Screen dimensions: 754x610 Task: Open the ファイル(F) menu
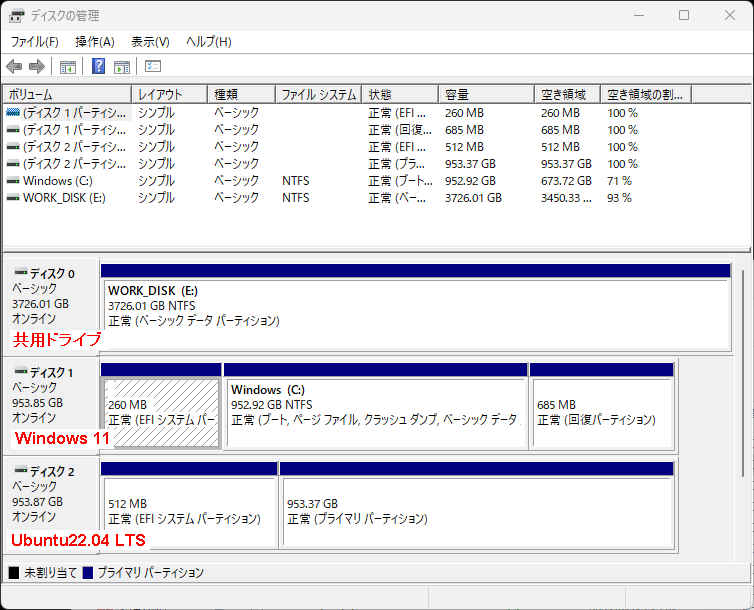[35, 42]
